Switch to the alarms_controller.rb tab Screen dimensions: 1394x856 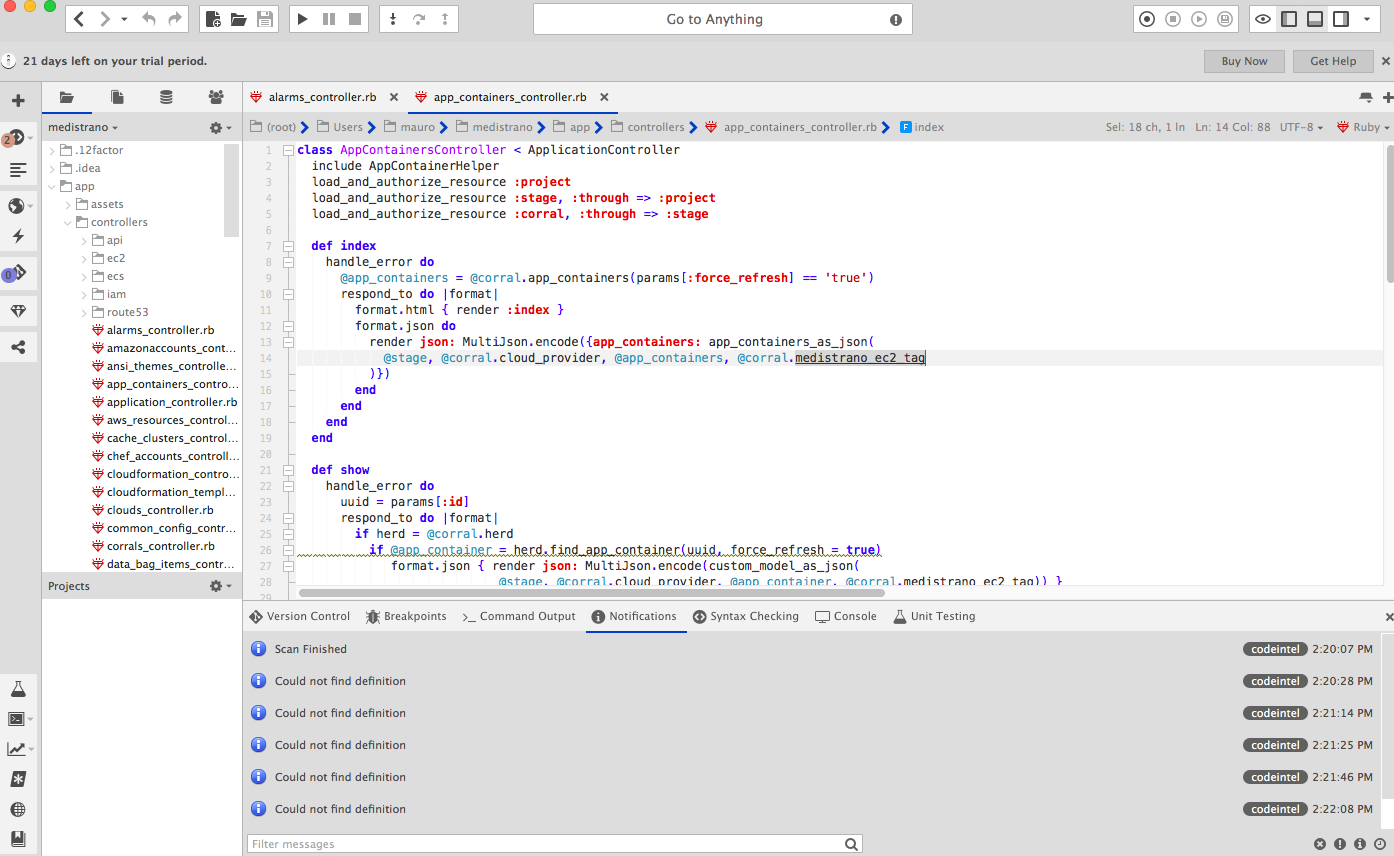(x=322, y=98)
